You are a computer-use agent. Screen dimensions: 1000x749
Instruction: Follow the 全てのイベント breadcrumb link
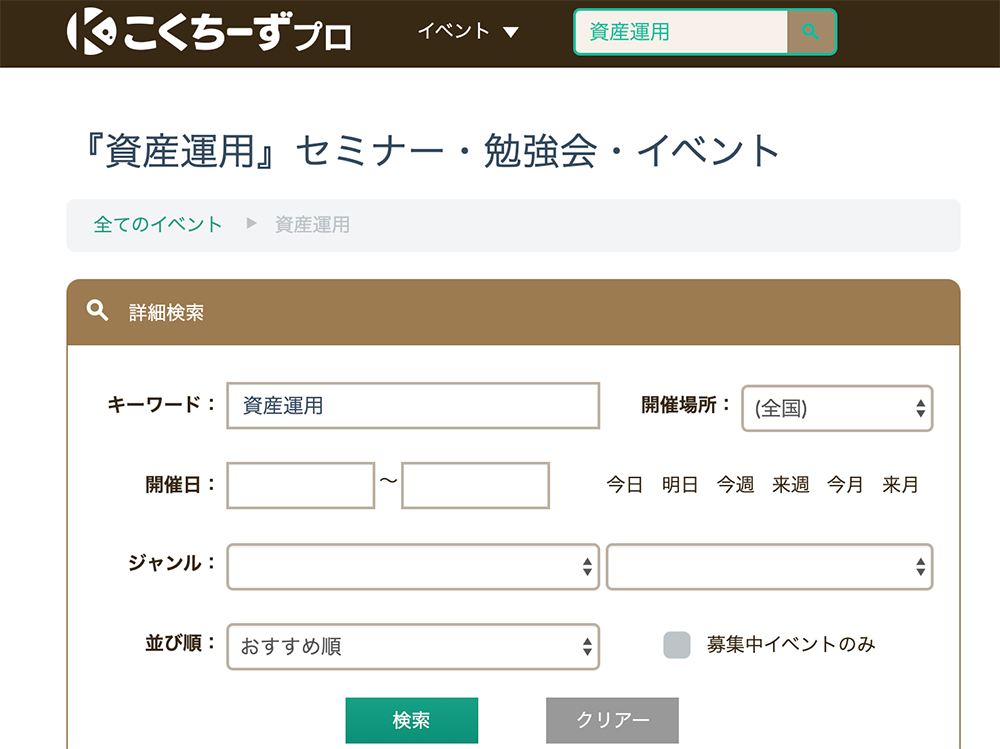(x=158, y=225)
